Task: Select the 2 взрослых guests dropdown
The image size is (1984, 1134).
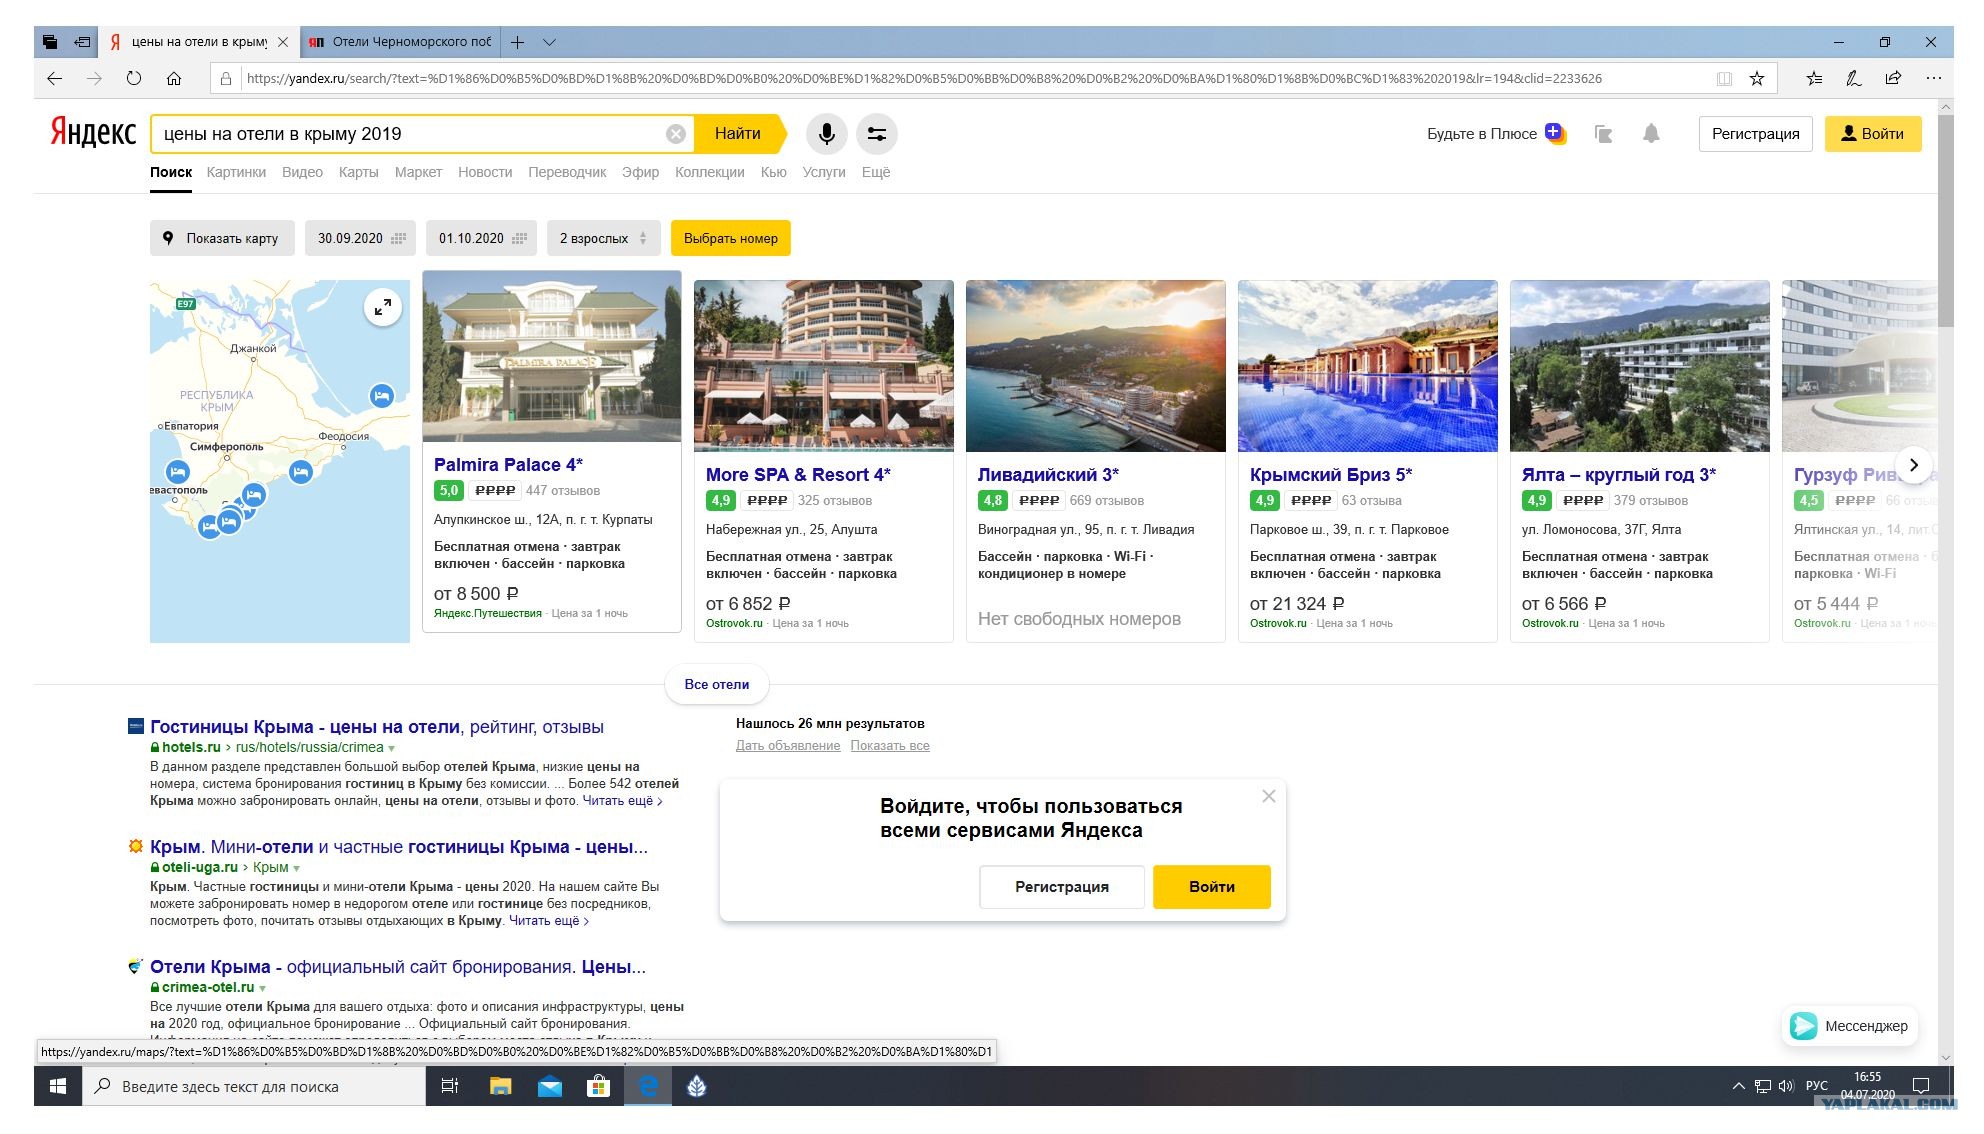Action: coord(603,238)
